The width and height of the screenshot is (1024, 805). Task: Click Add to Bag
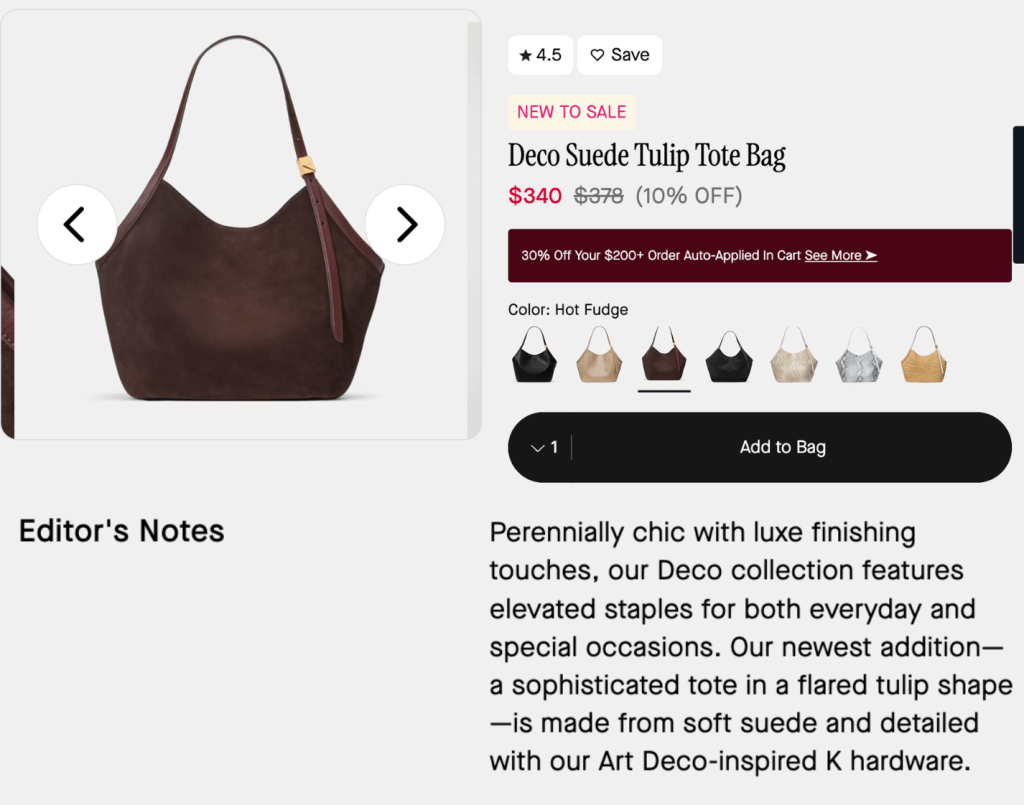783,448
